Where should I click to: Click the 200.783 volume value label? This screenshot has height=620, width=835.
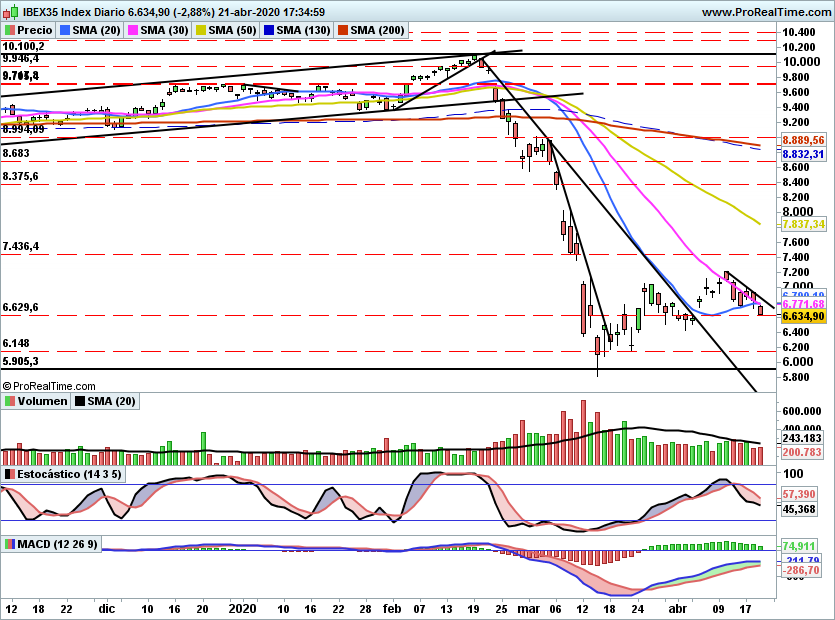[x=802, y=452]
